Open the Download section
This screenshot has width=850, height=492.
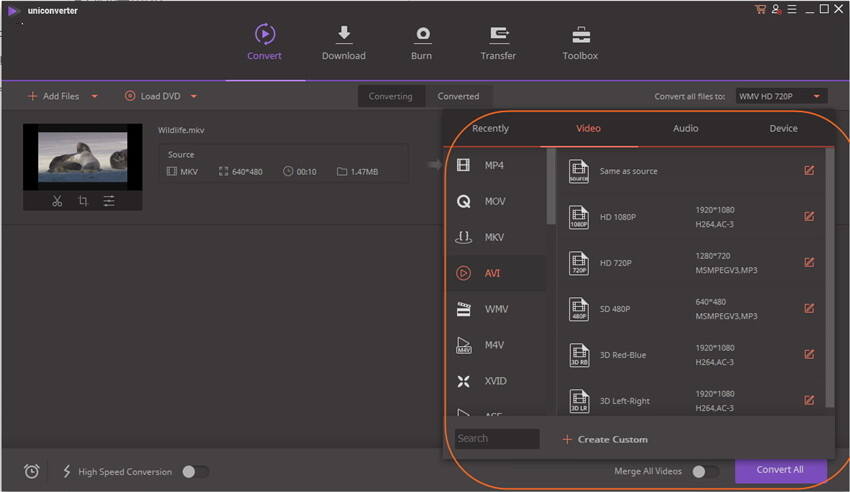pyautogui.click(x=344, y=42)
